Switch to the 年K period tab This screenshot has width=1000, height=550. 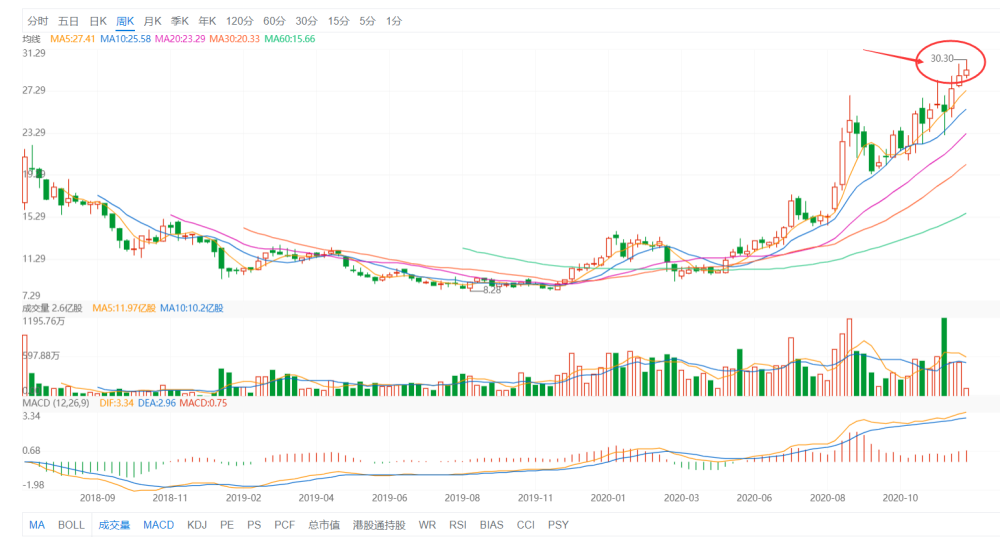coord(207,20)
